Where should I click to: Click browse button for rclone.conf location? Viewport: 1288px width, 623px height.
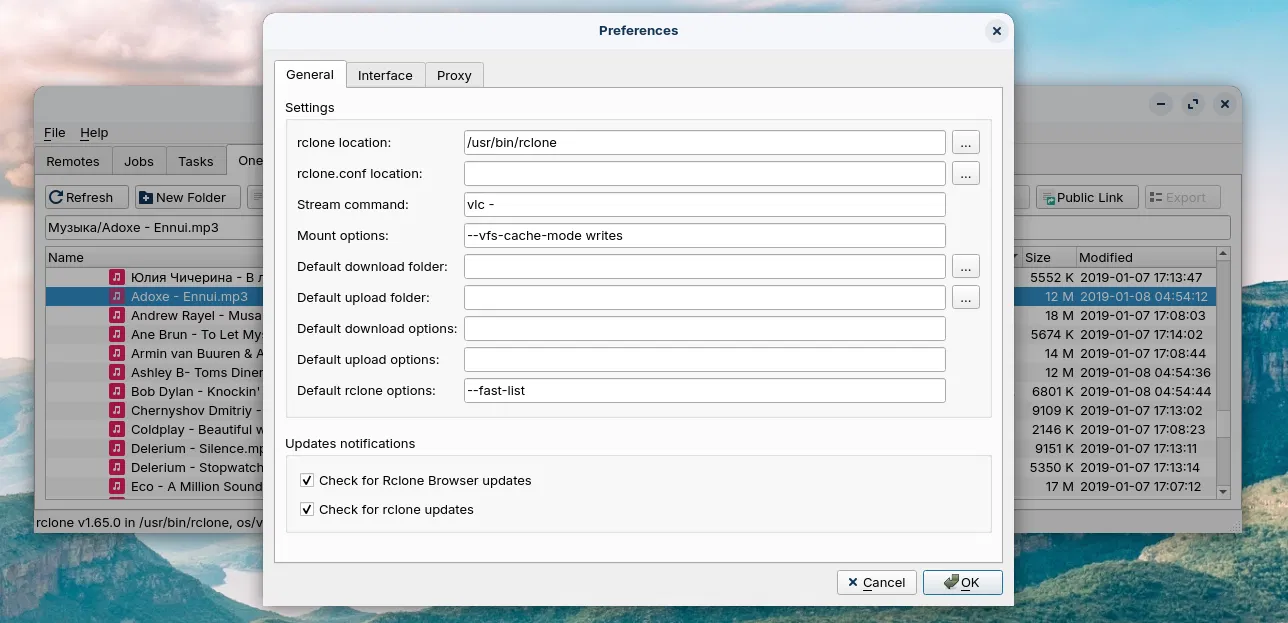click(965, 173)
